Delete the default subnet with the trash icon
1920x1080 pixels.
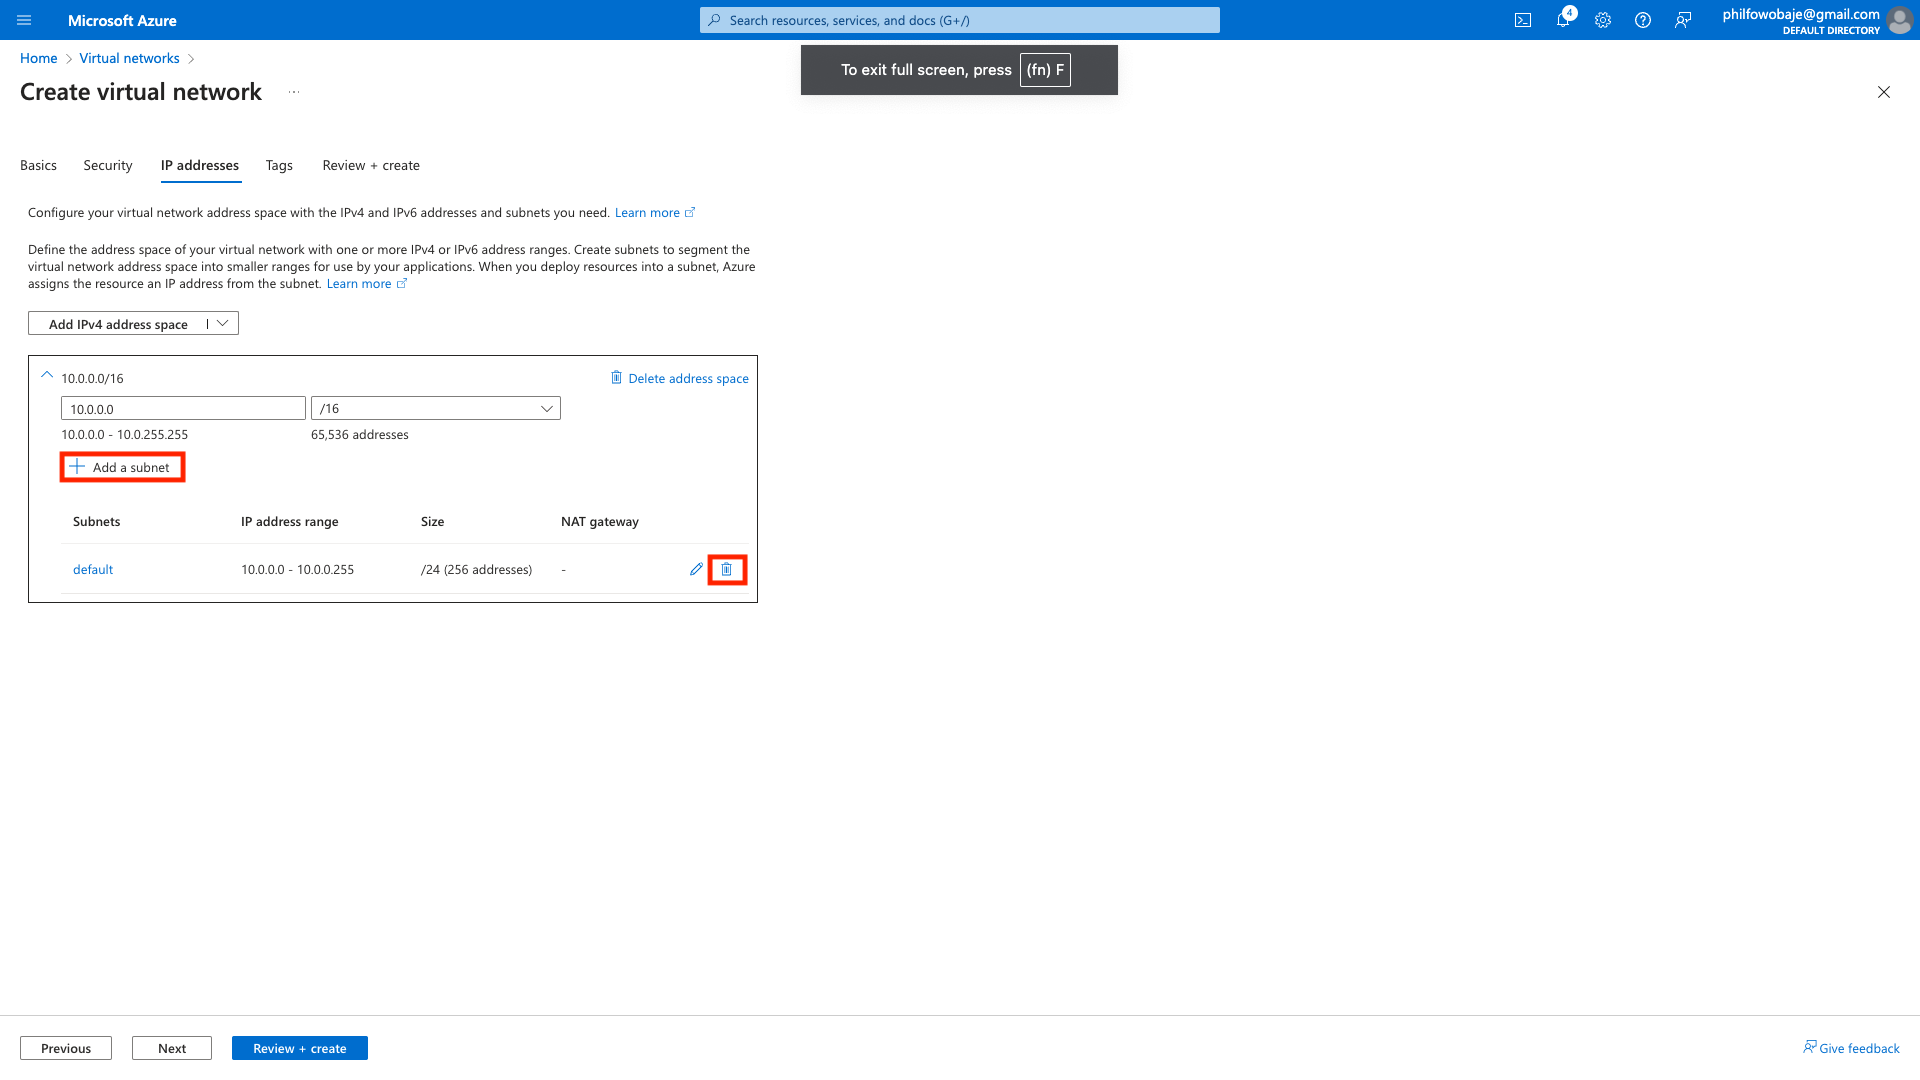click(x=727, y=569)
